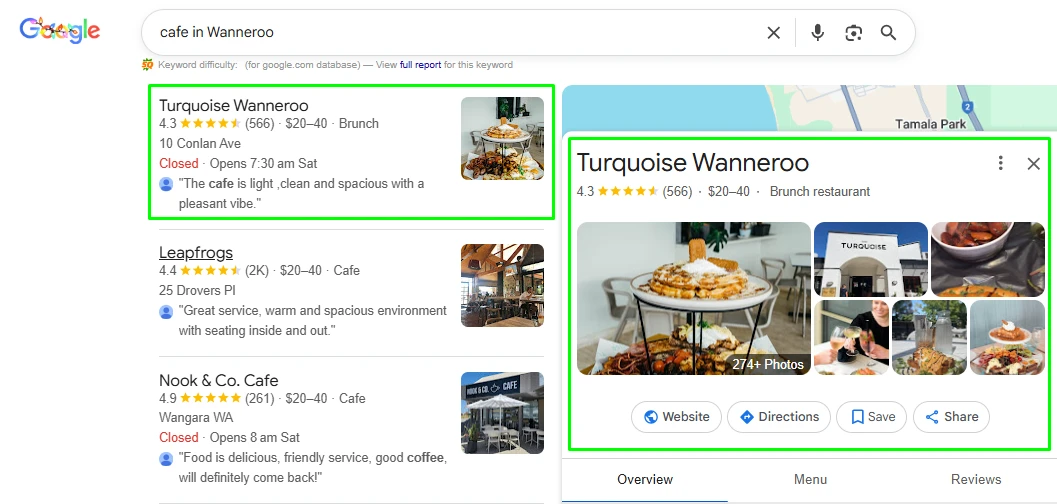Image resolution: width=1057 pixels, height=504 pixels.
Task: Open the Menu tab
Action: [810, 479]
